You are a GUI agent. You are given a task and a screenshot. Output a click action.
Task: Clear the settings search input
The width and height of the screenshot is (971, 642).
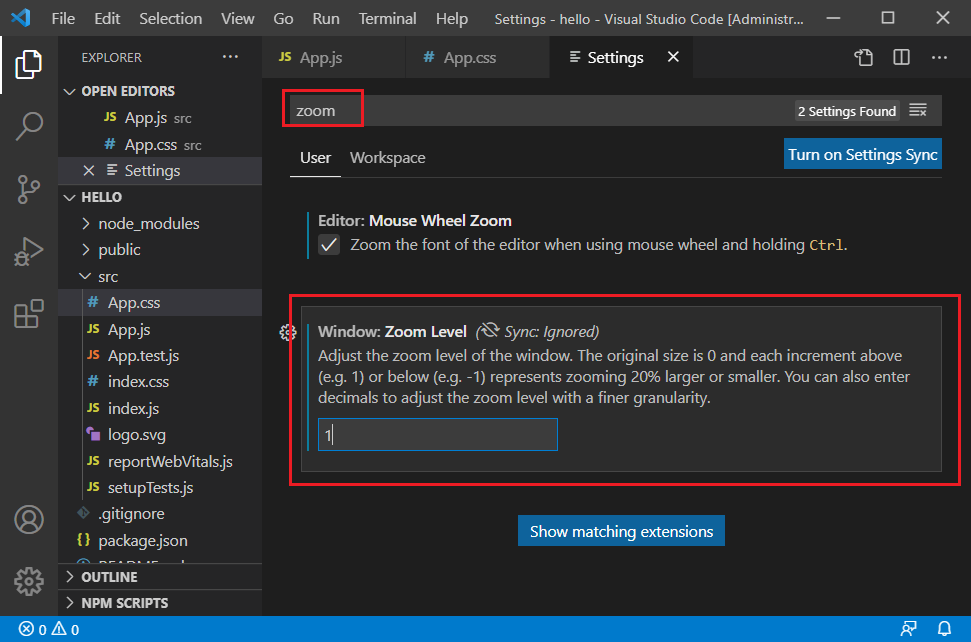point(918,111)
